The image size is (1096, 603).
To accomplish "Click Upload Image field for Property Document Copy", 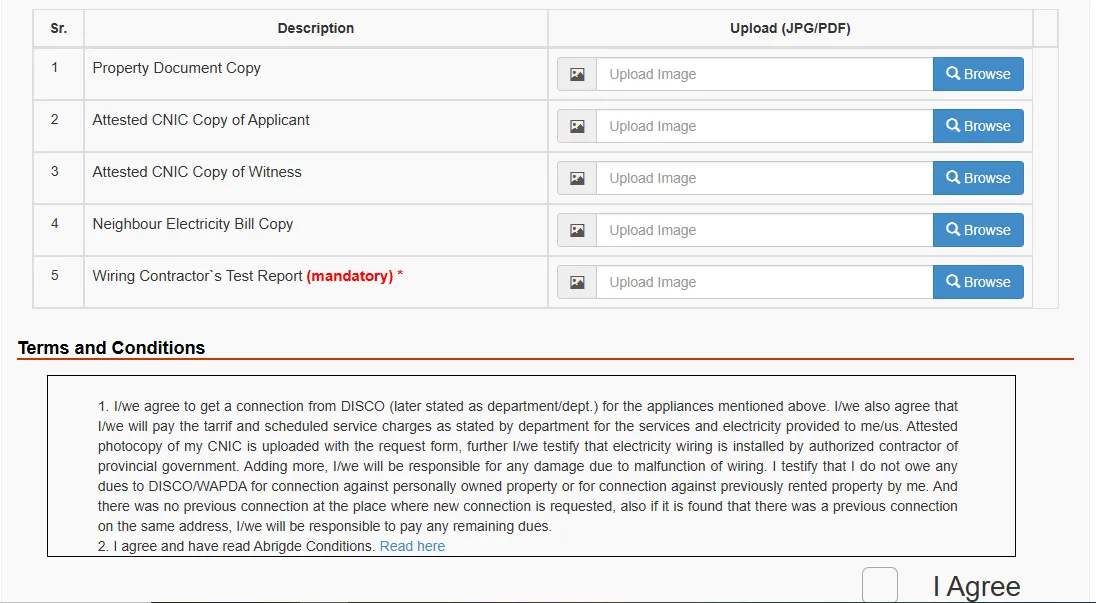I will pyautogui.click(x=765, y=74).
